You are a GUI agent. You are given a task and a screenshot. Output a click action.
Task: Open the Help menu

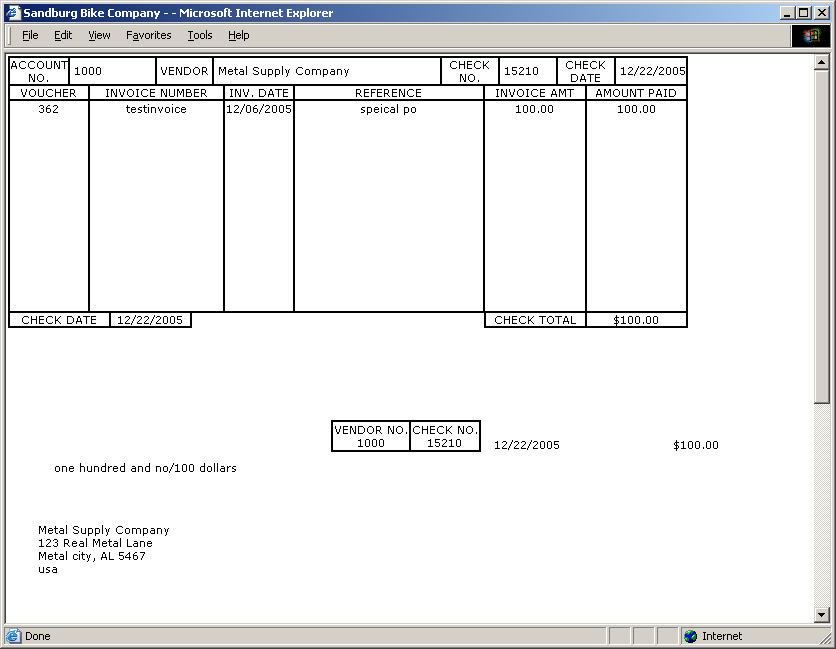[x=238, y=35]
